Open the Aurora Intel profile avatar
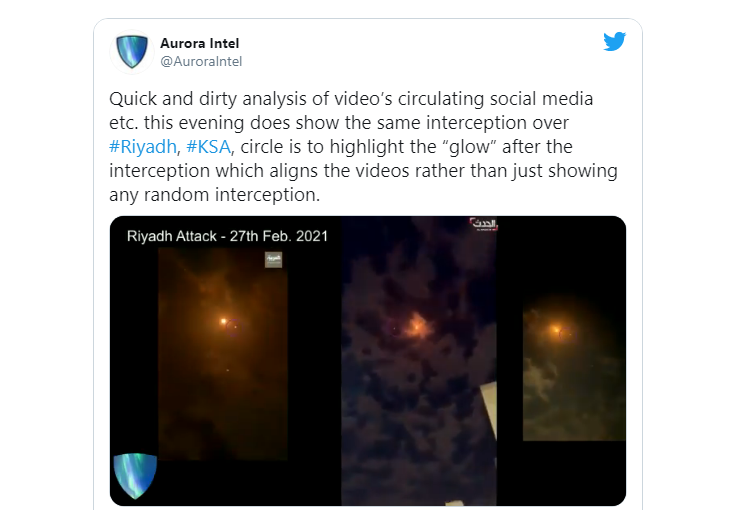The width and height of the screenshot is (752, 510). pyautogui.click(x=132, y=52)
